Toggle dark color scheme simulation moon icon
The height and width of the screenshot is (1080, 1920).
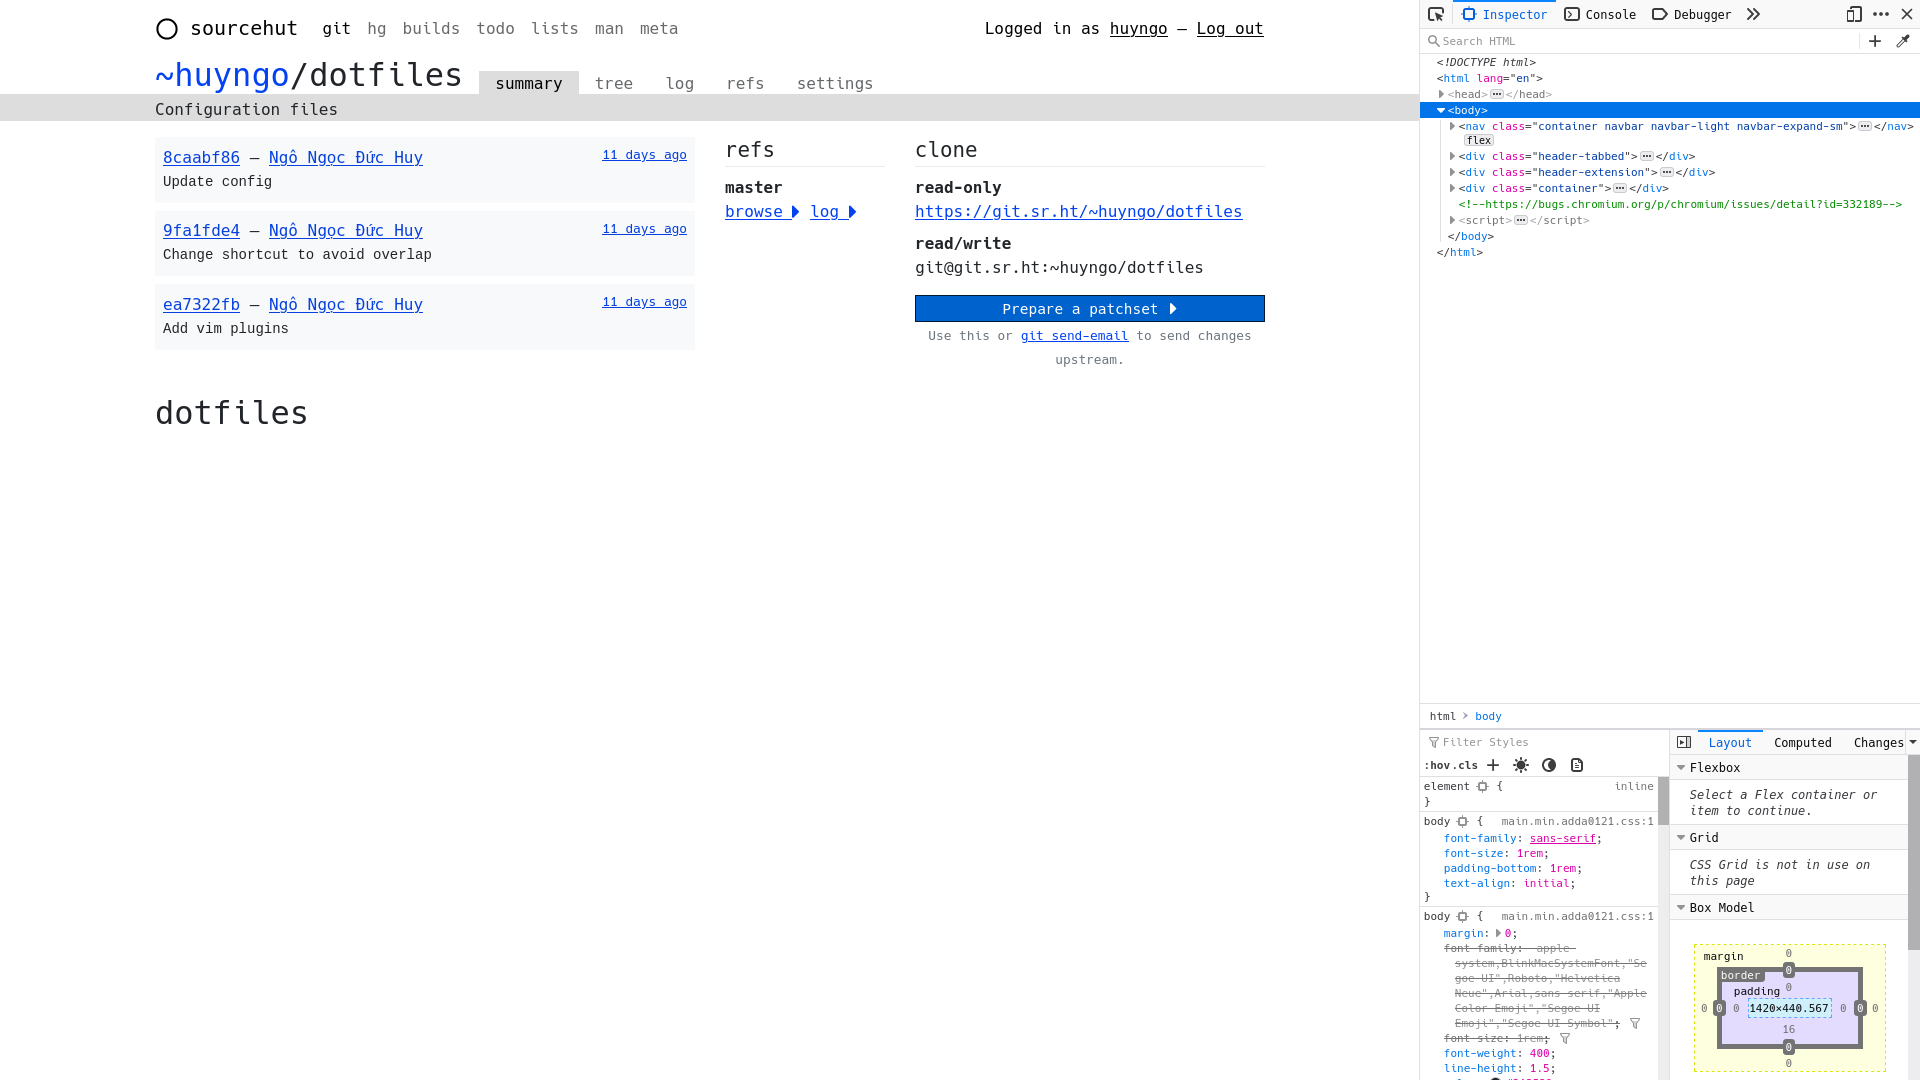coord(1549,765)
